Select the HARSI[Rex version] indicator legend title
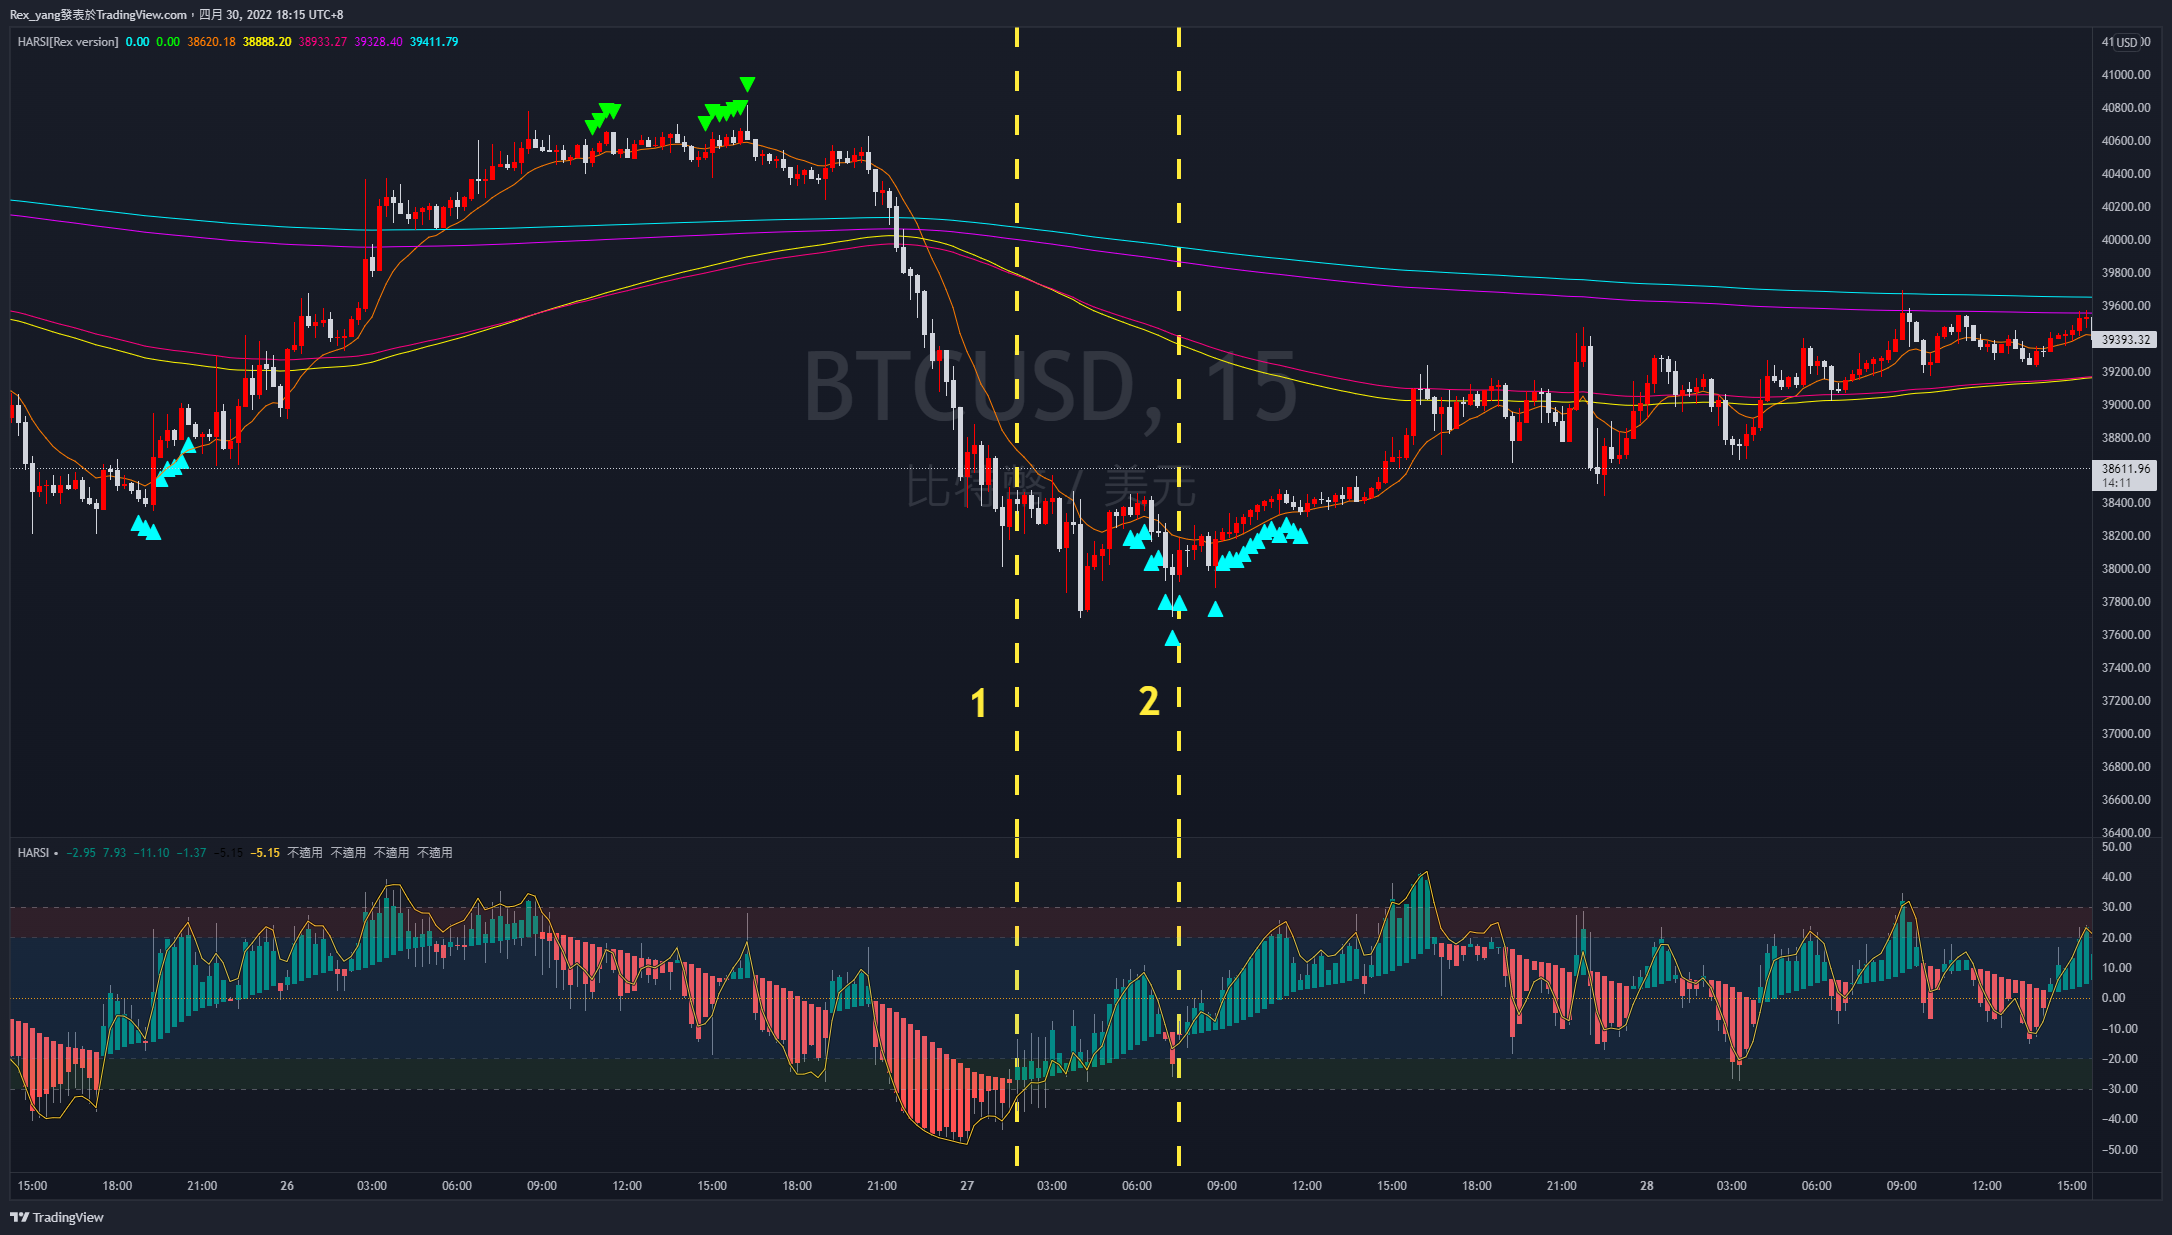The height and width of the screenshot is (1235, 2172). 68,42
